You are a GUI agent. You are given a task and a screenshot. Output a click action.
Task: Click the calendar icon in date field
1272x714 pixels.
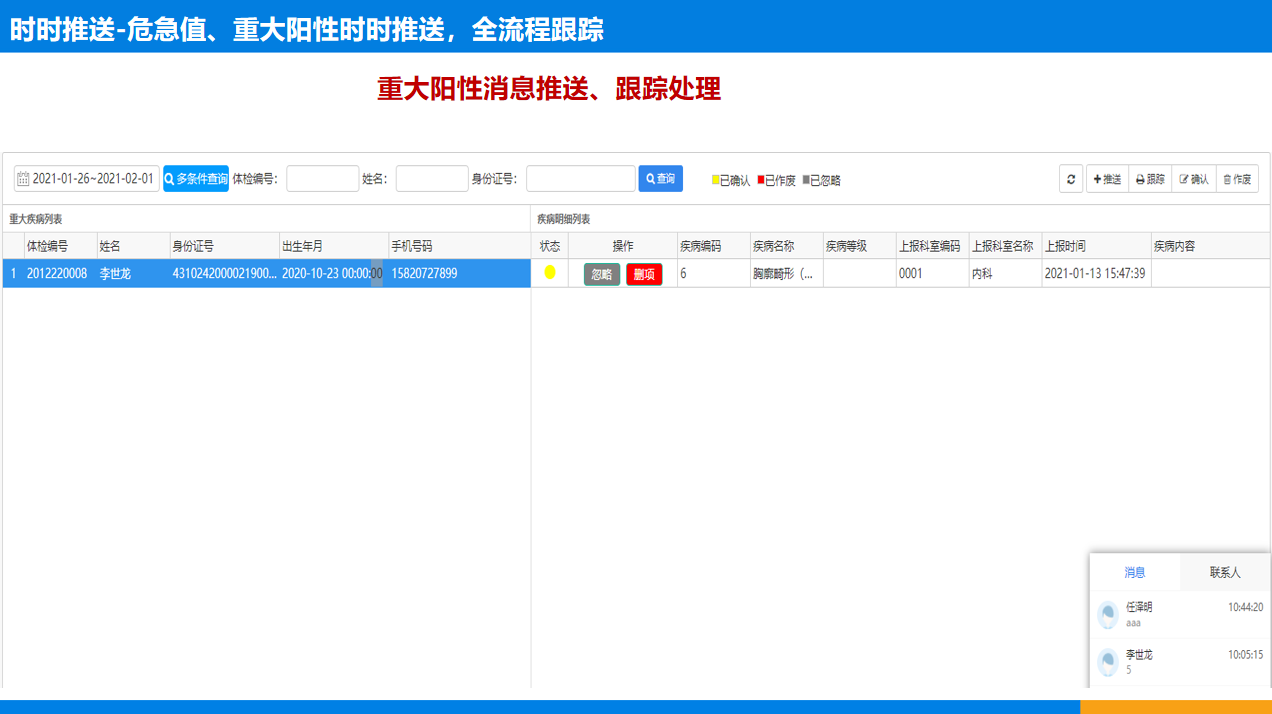click(x=23, y=179)
